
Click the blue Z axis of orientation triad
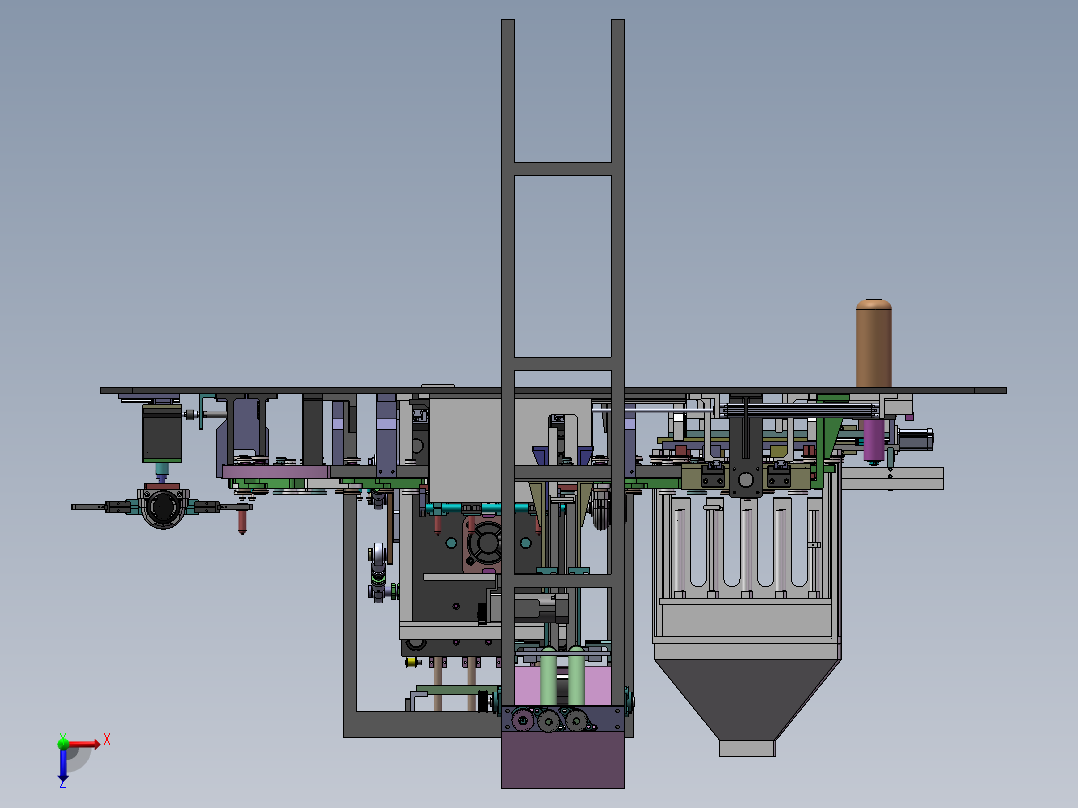(63, 765)
